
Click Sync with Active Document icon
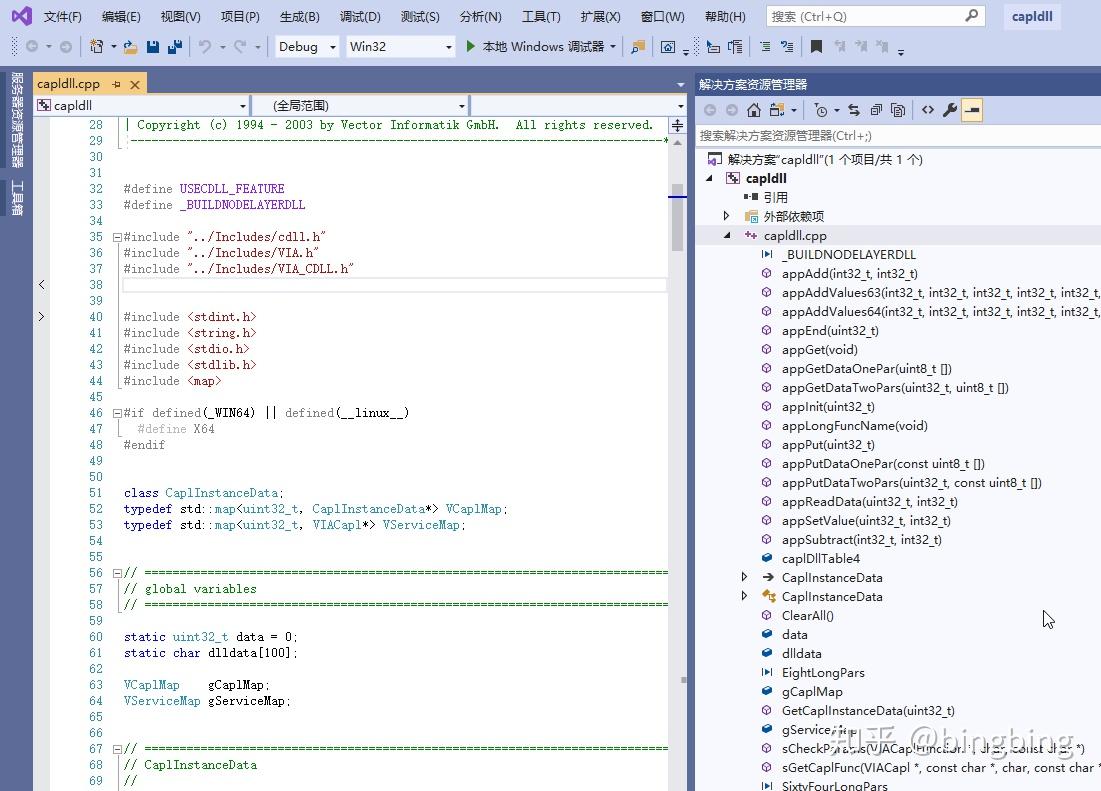click(854, 110)
